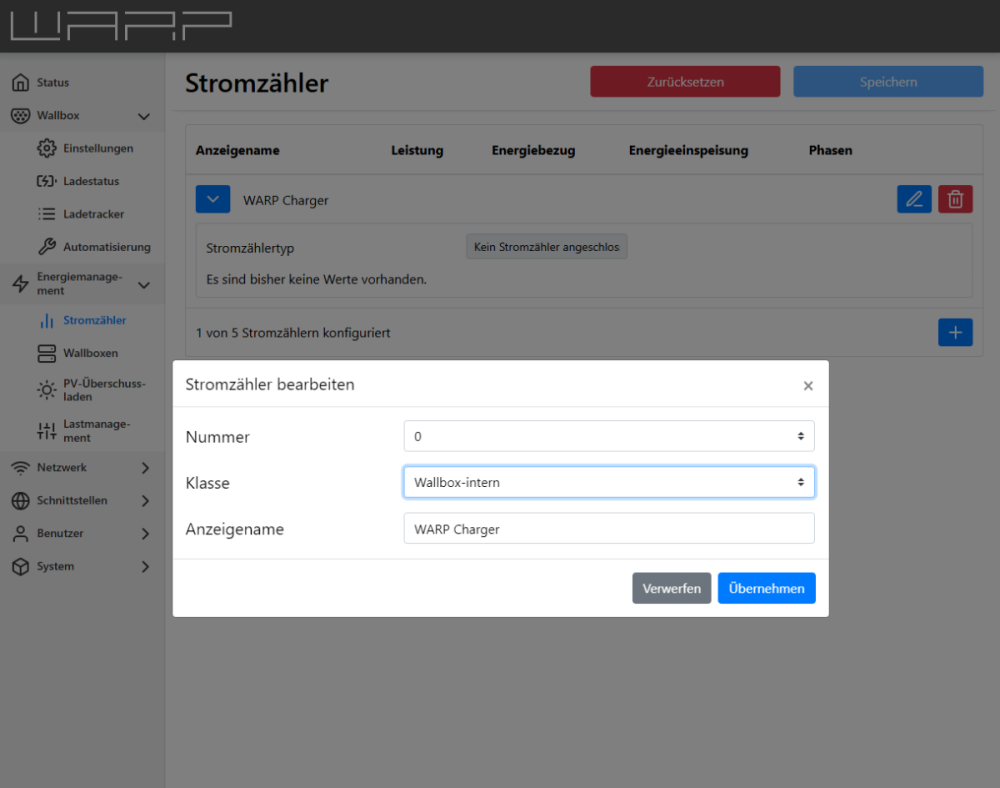Click the blue plus add meter icon

pyautogui.click(x=955, y=332)
